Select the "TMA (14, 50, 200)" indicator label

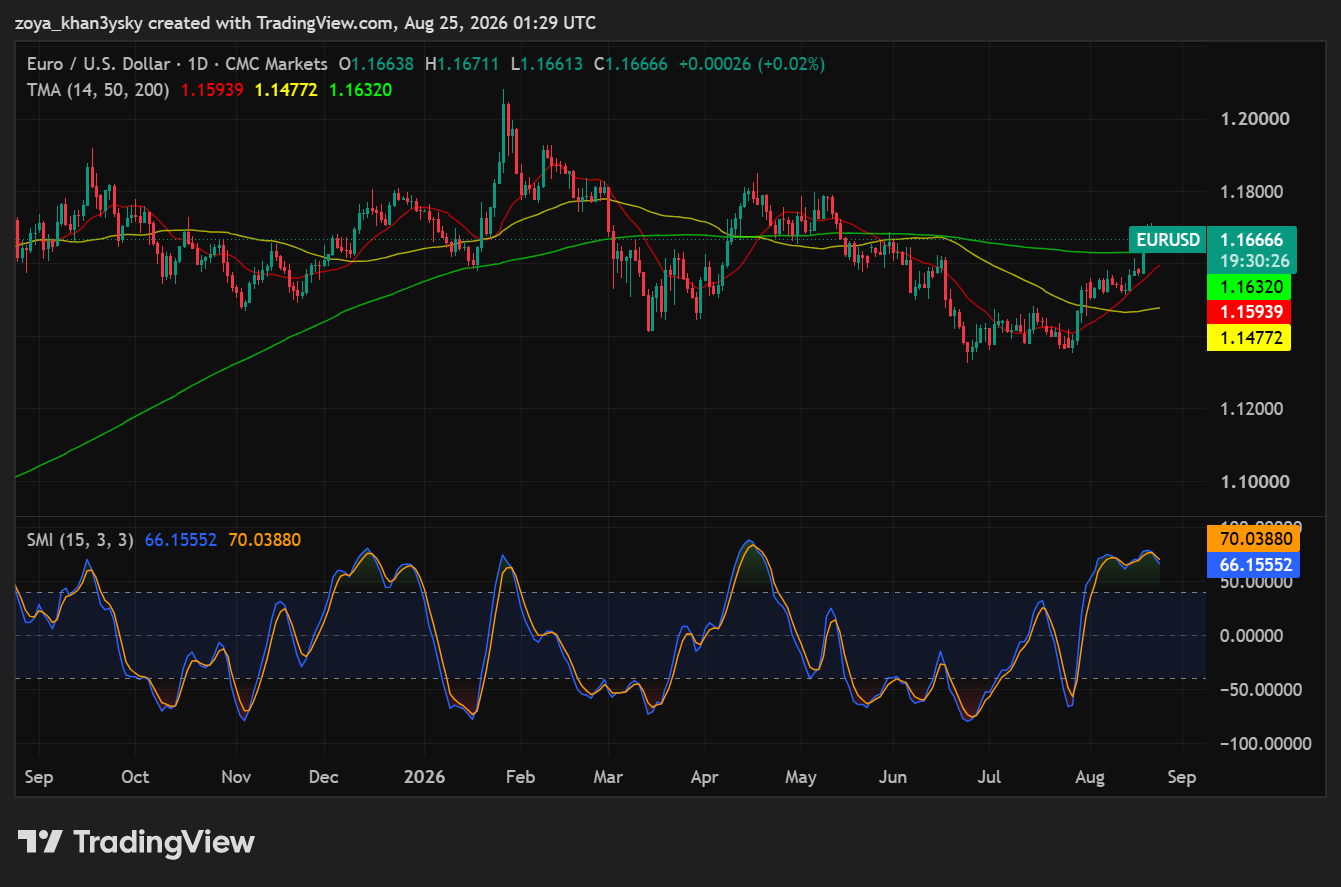[98, 90]
